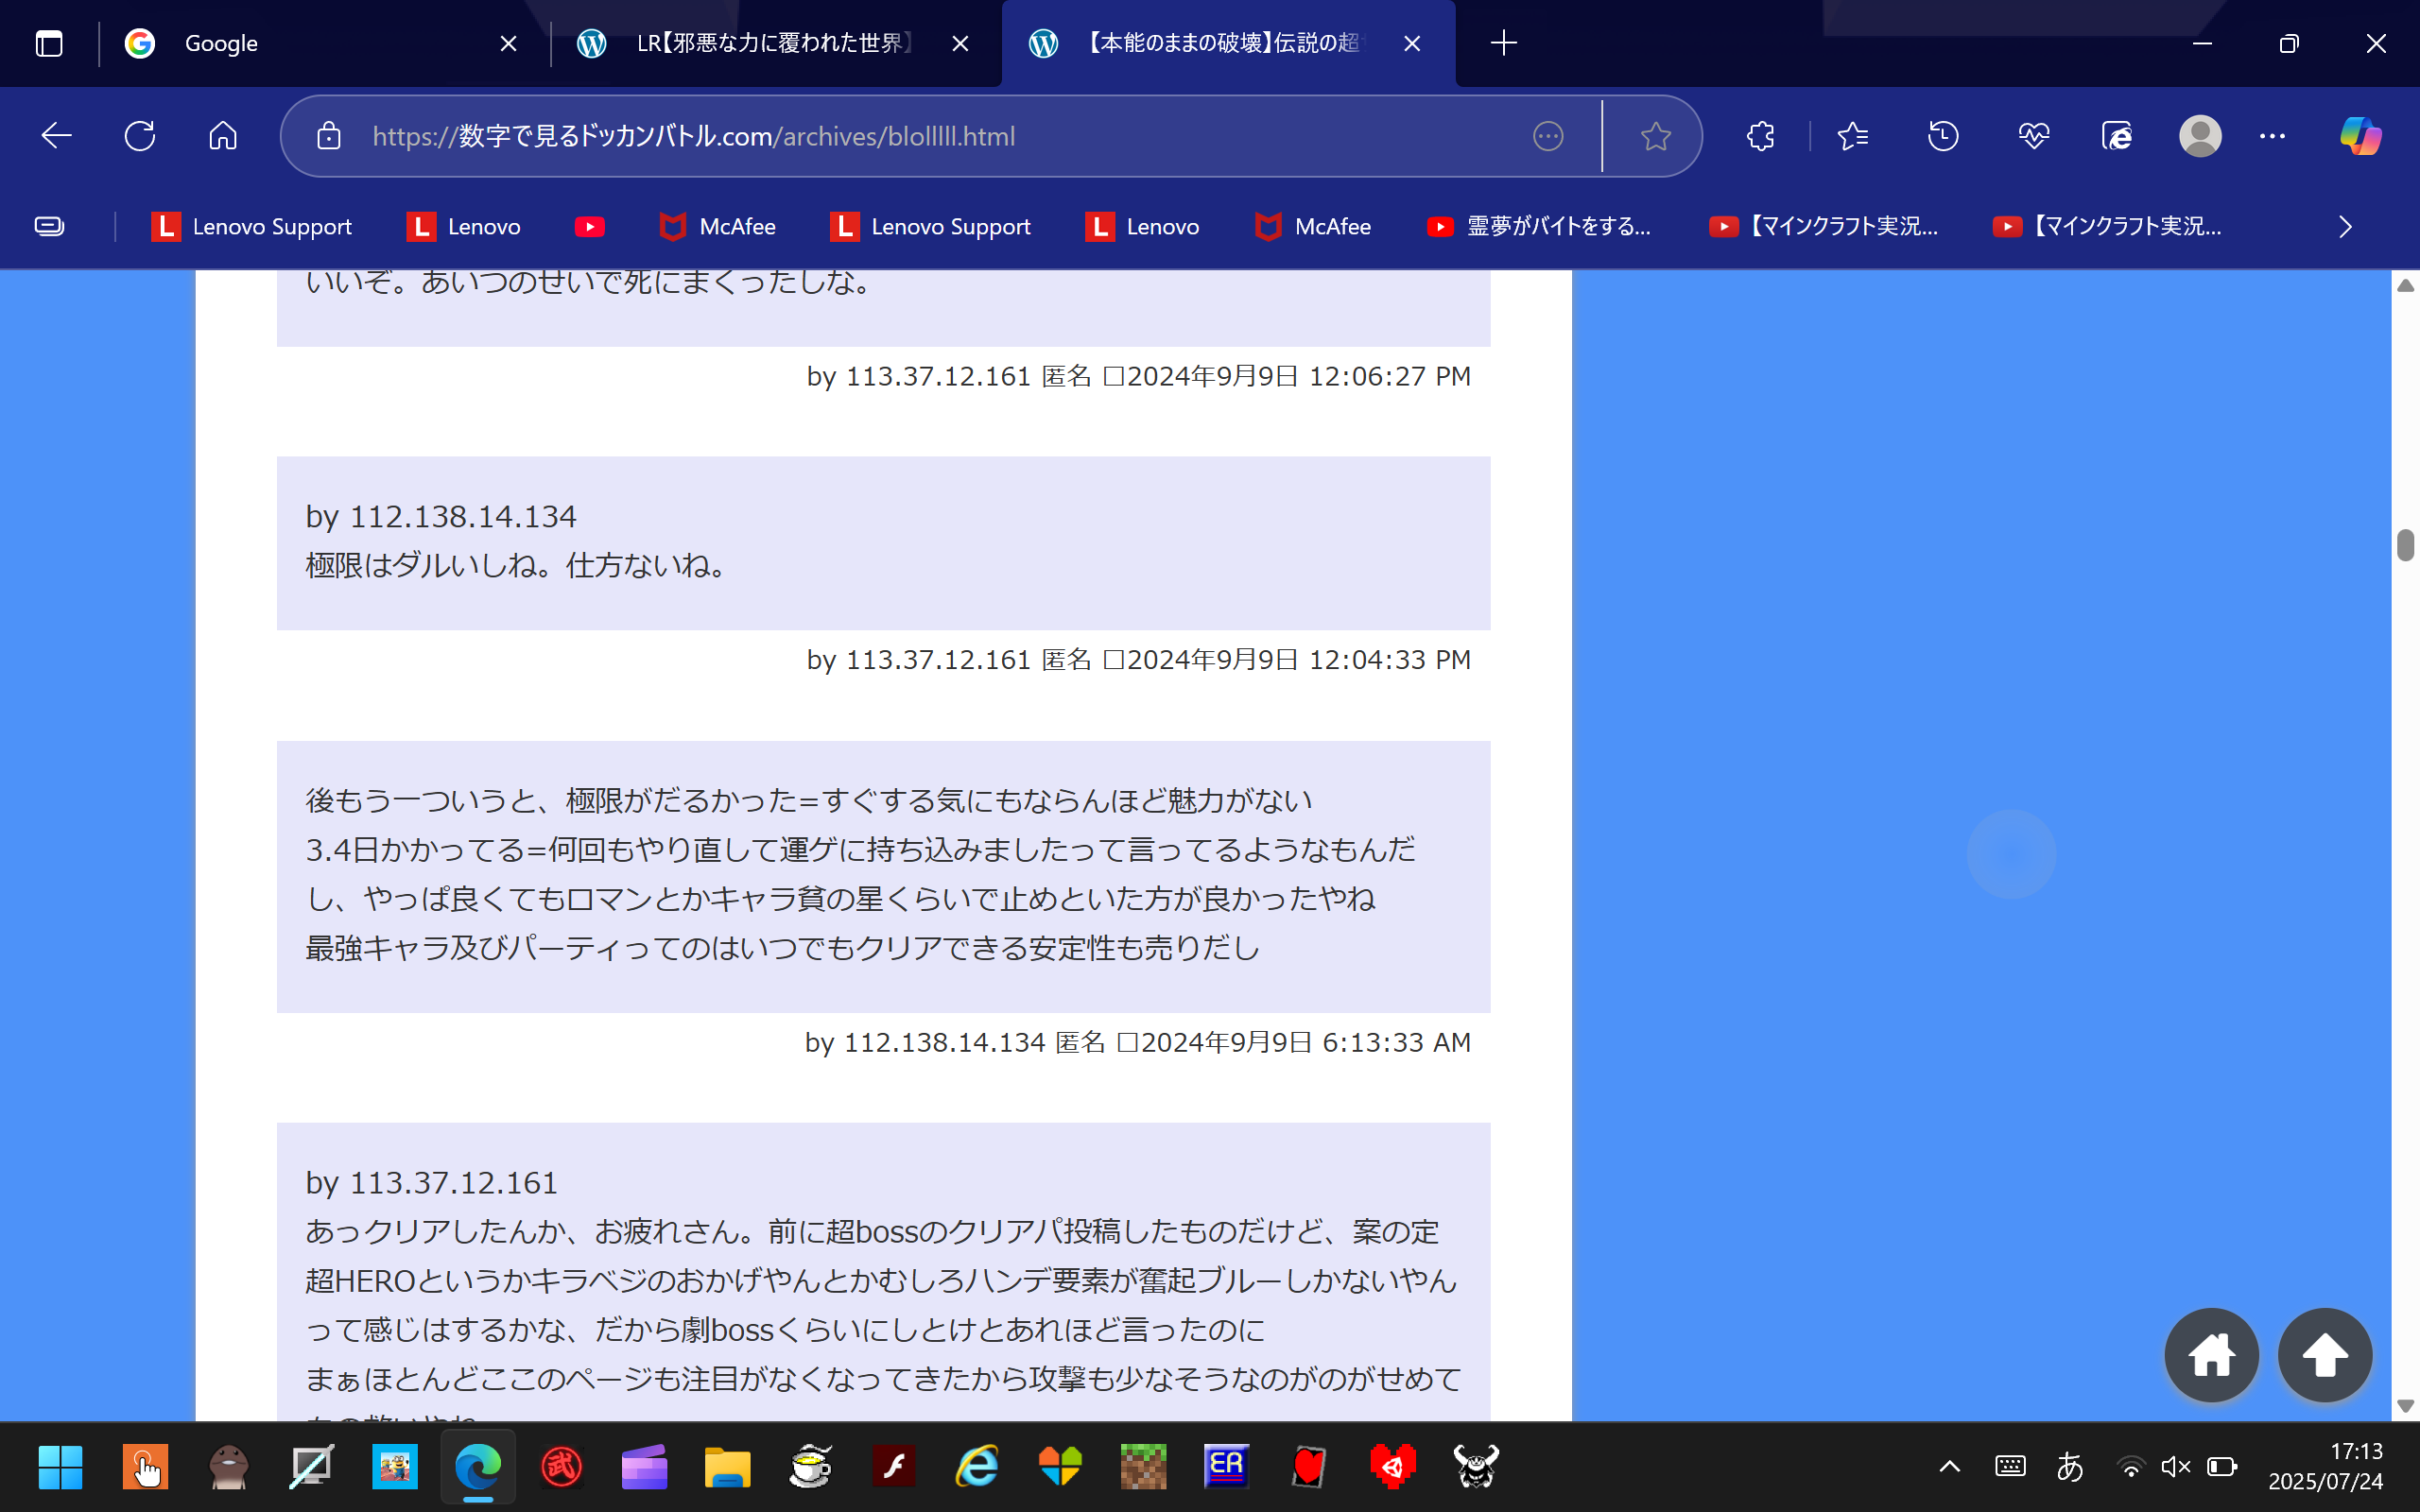Click text by 112.138.14.134 in the quoted comment
This screenshot has width=2420, height=1512.
coord(441,516)
